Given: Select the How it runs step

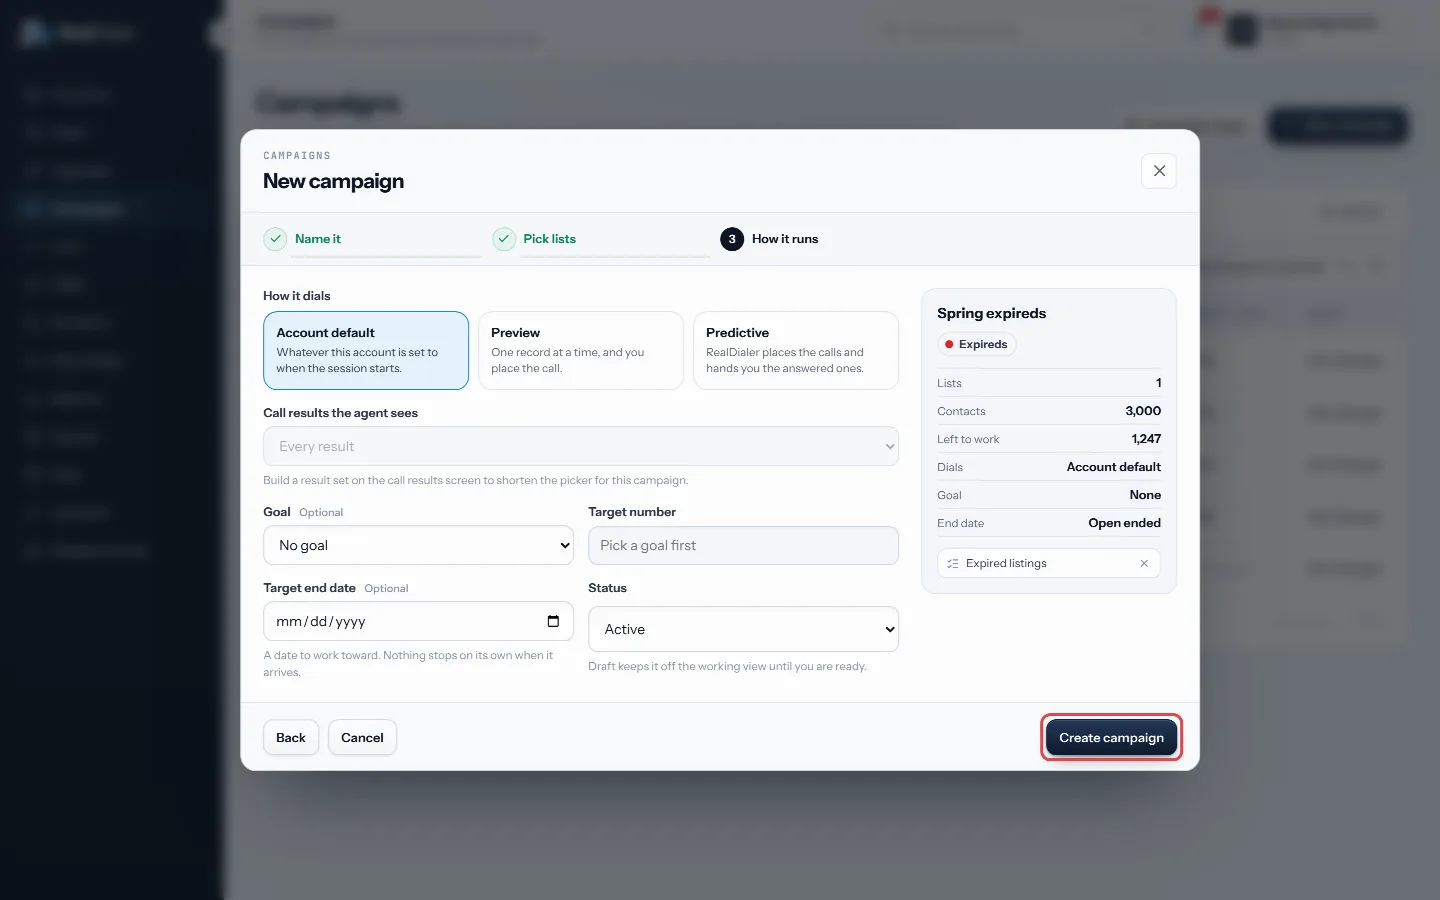Looking at the screenshot, I should click(x=769, y=239).
